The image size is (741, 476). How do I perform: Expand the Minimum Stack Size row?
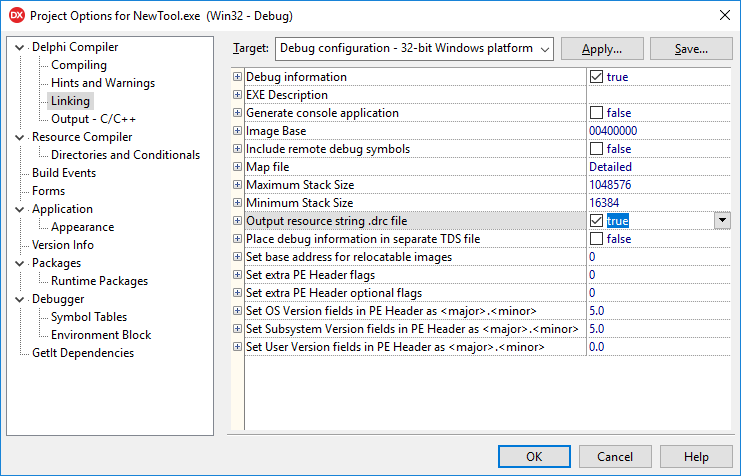click(237, 202)
